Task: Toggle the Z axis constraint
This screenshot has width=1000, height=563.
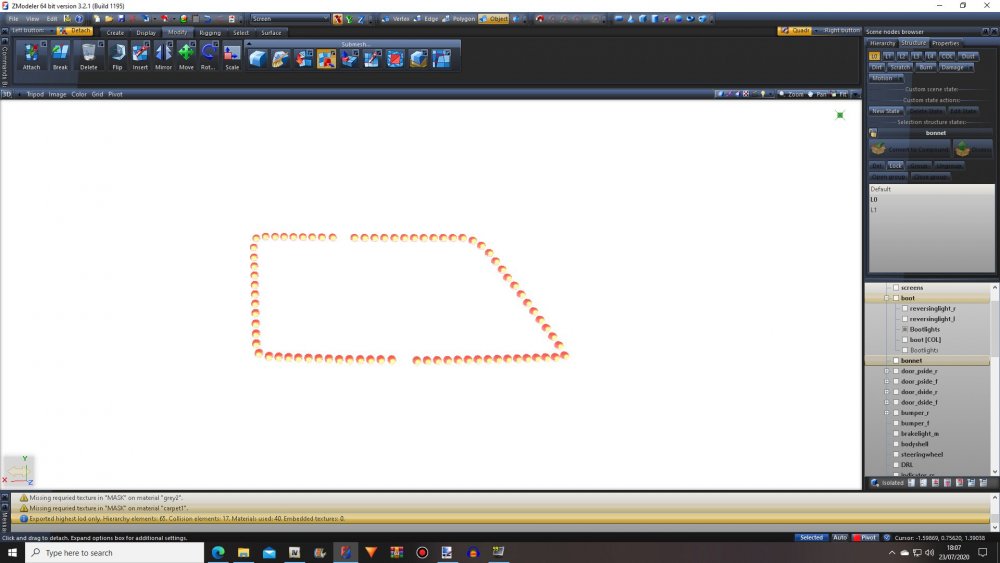Action: 360,19
